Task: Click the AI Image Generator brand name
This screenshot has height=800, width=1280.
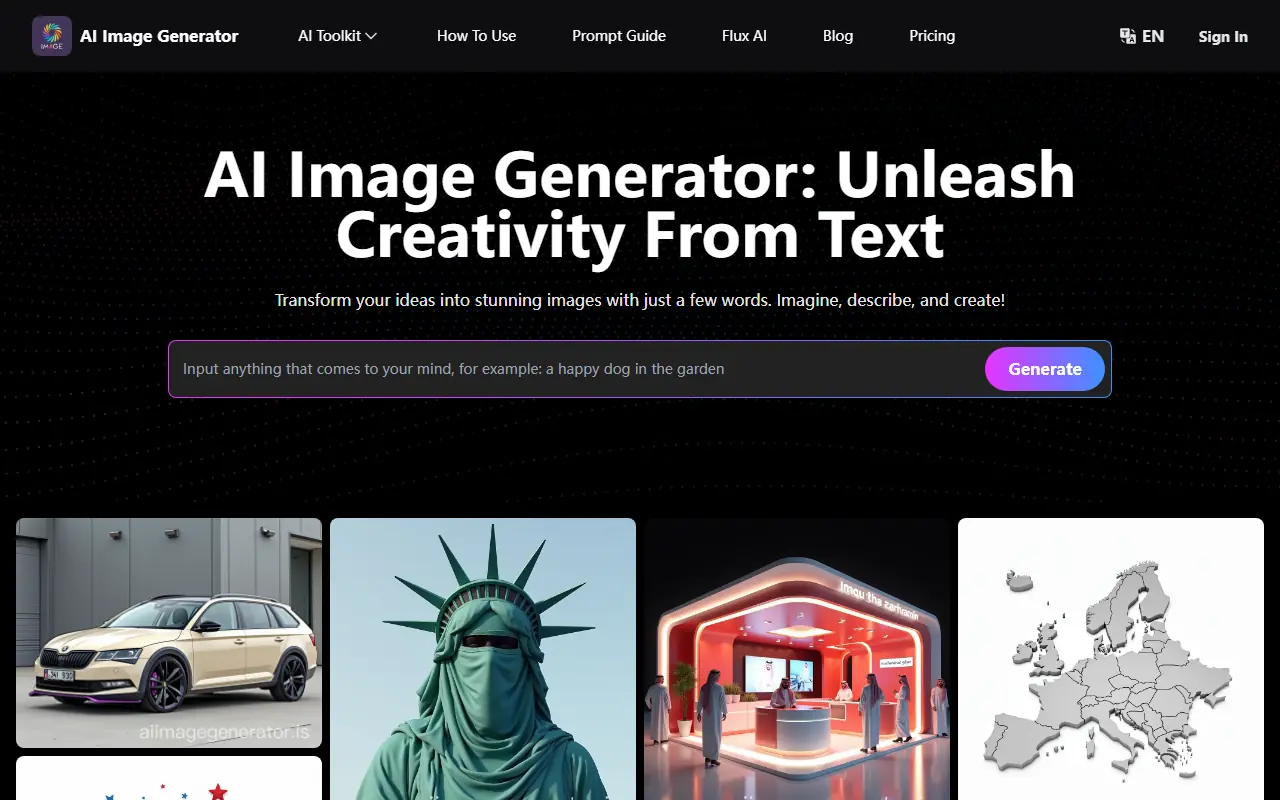Action: tap(159, 36)
